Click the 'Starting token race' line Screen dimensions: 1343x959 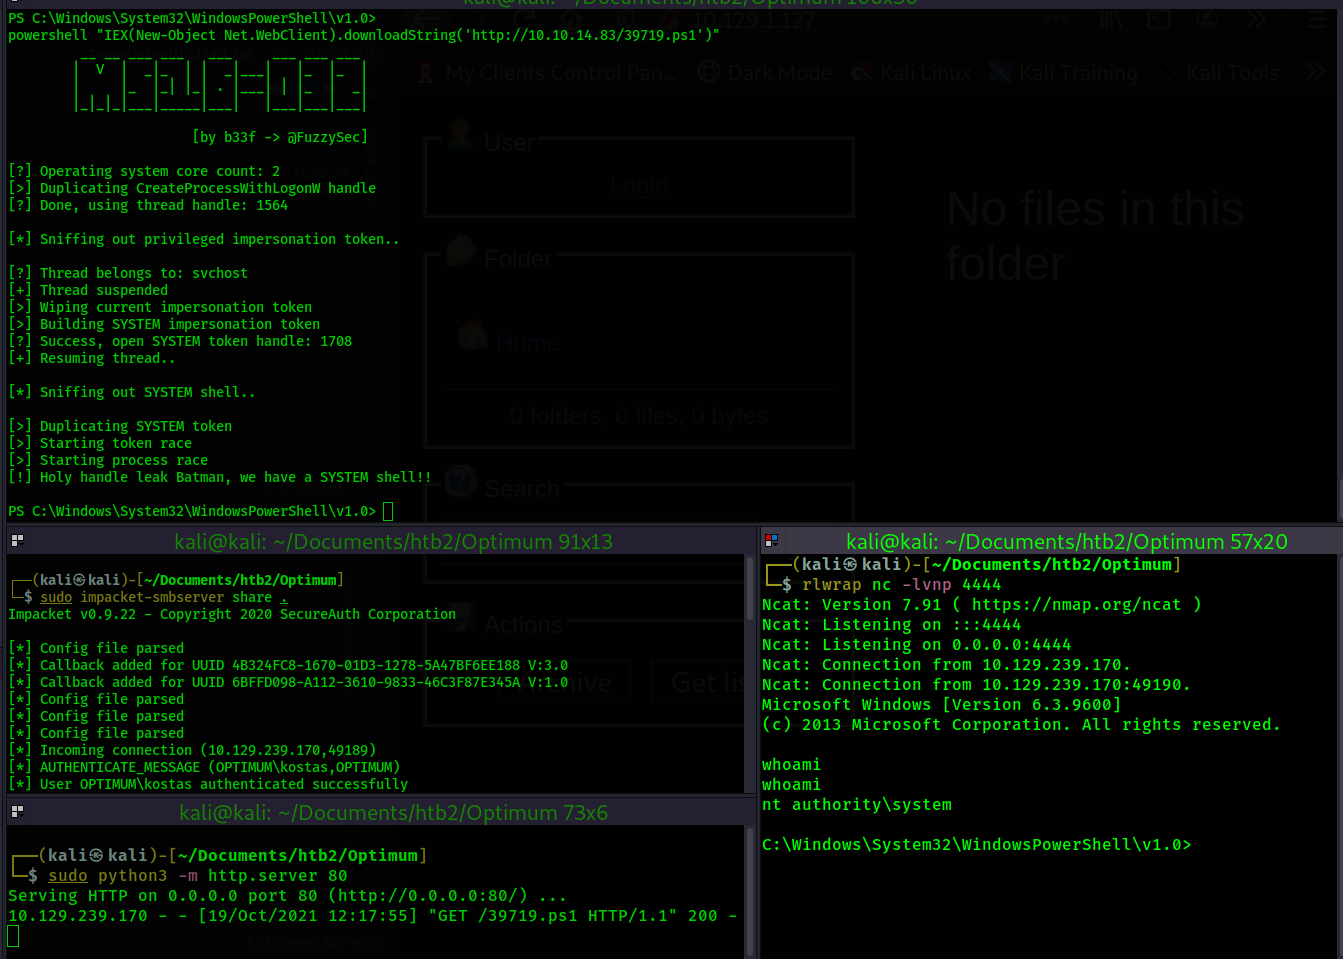pos(100,443)
